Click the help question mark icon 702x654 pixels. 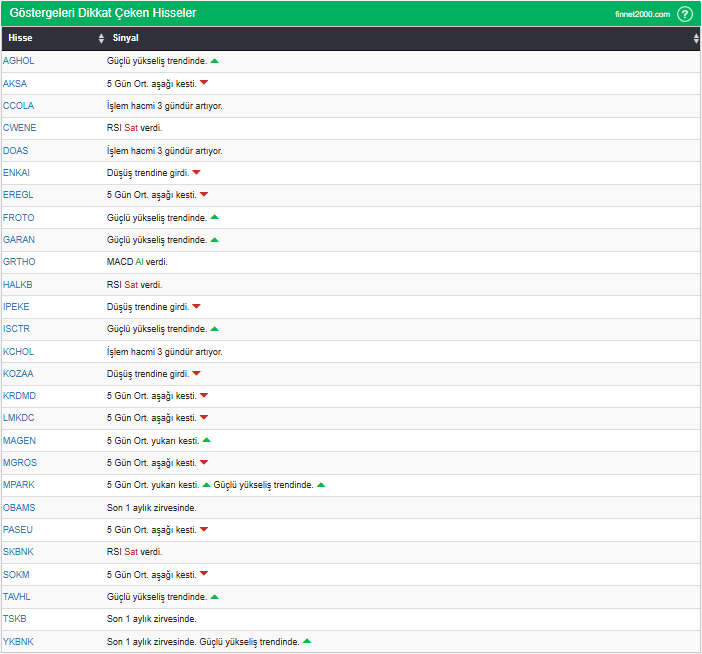[684, 14]
